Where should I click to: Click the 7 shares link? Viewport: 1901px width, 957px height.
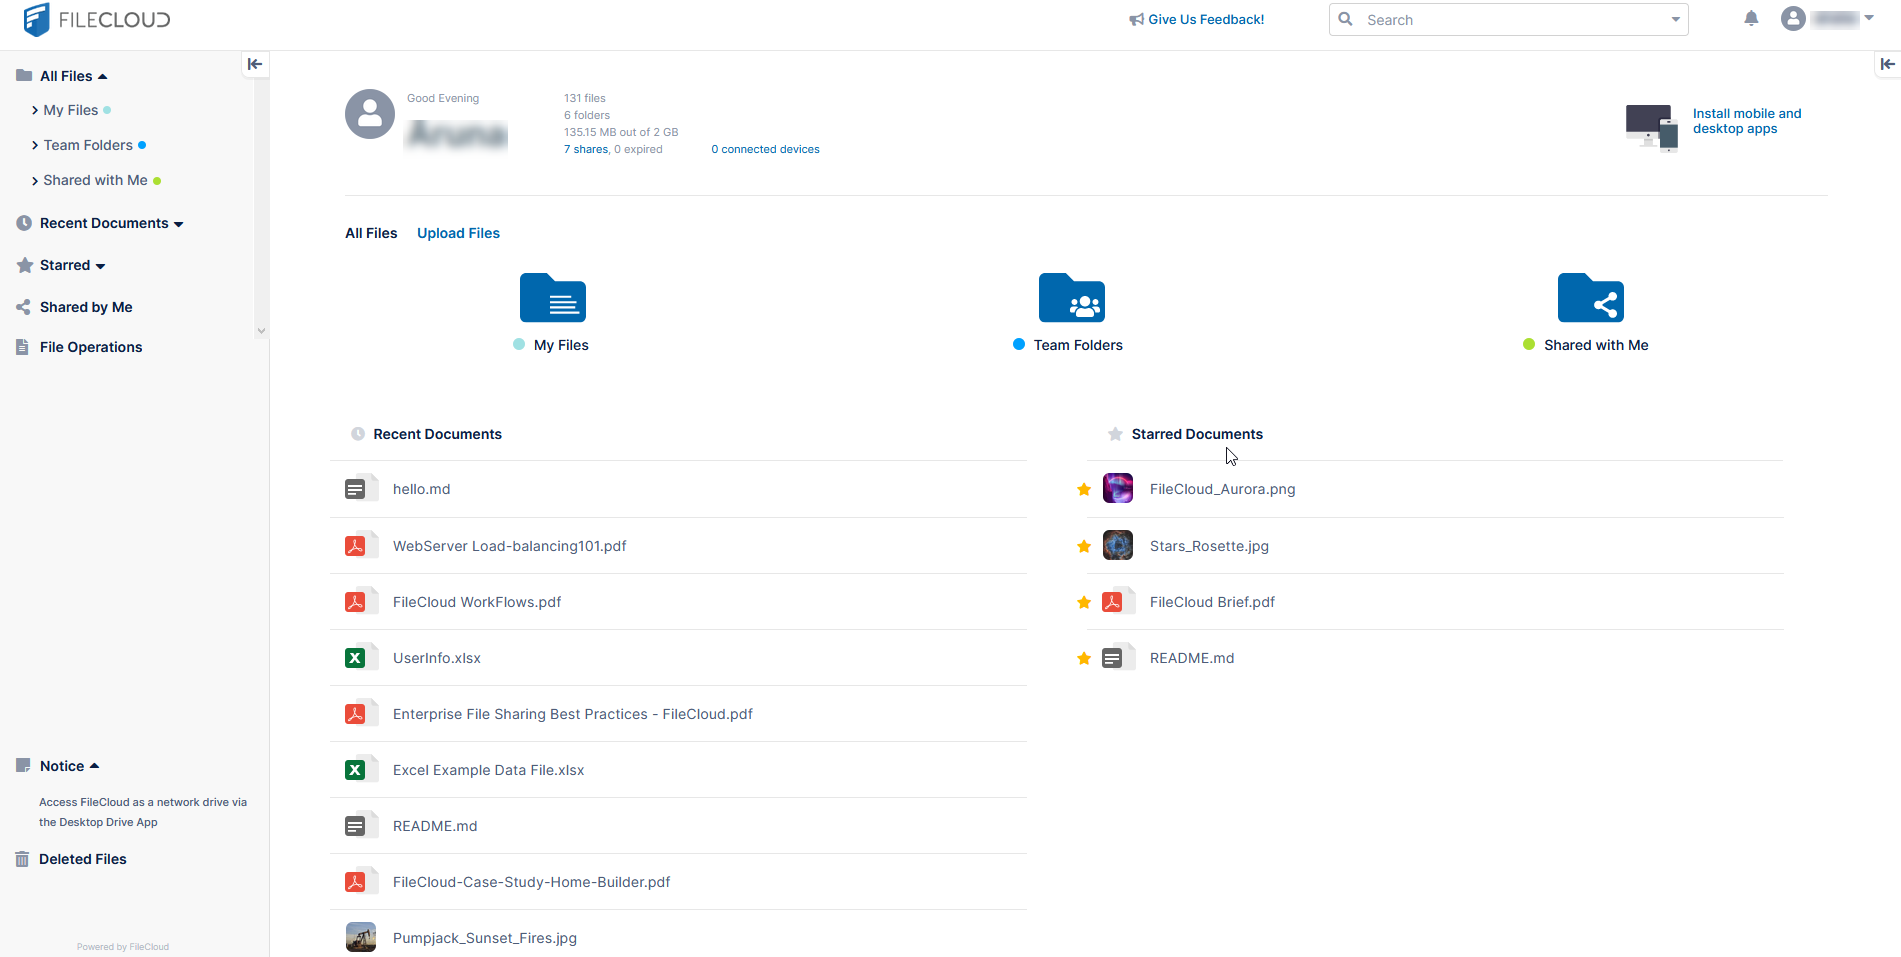[586, 149]
